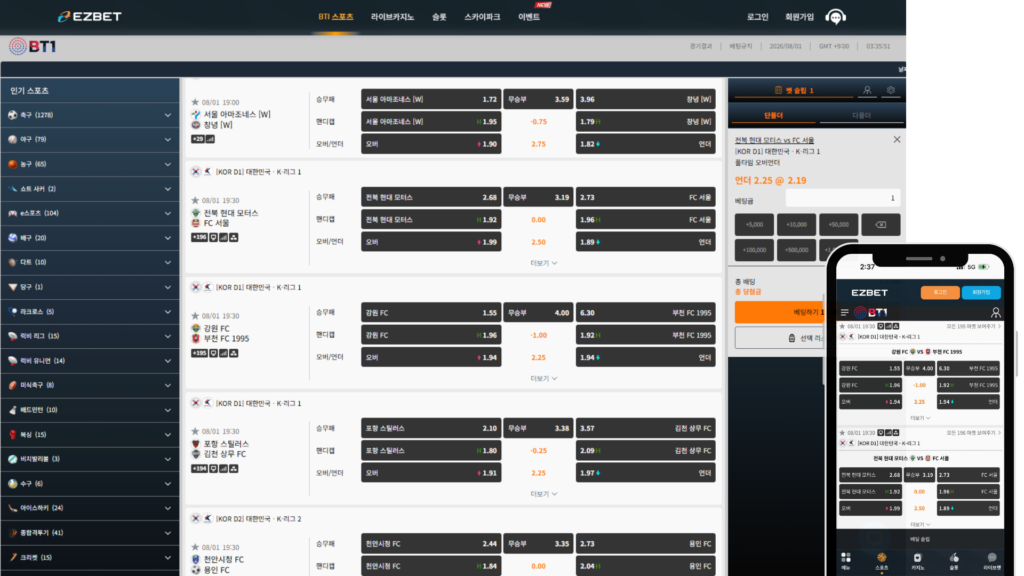Image resolution: width=1024 pixels, height=576 pixels.
Task: Toggle favorite star for 강원 FC match
Action: tap(195, 316)
